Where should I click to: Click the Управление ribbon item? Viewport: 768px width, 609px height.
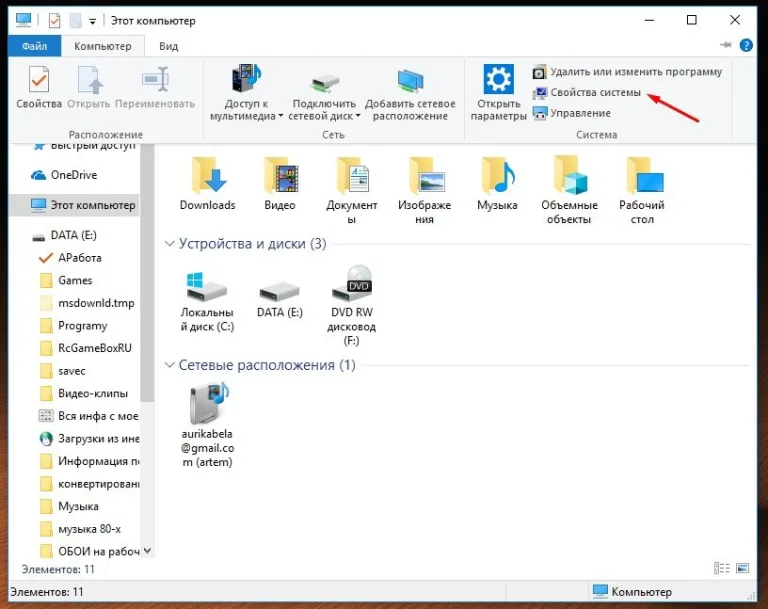572,113
